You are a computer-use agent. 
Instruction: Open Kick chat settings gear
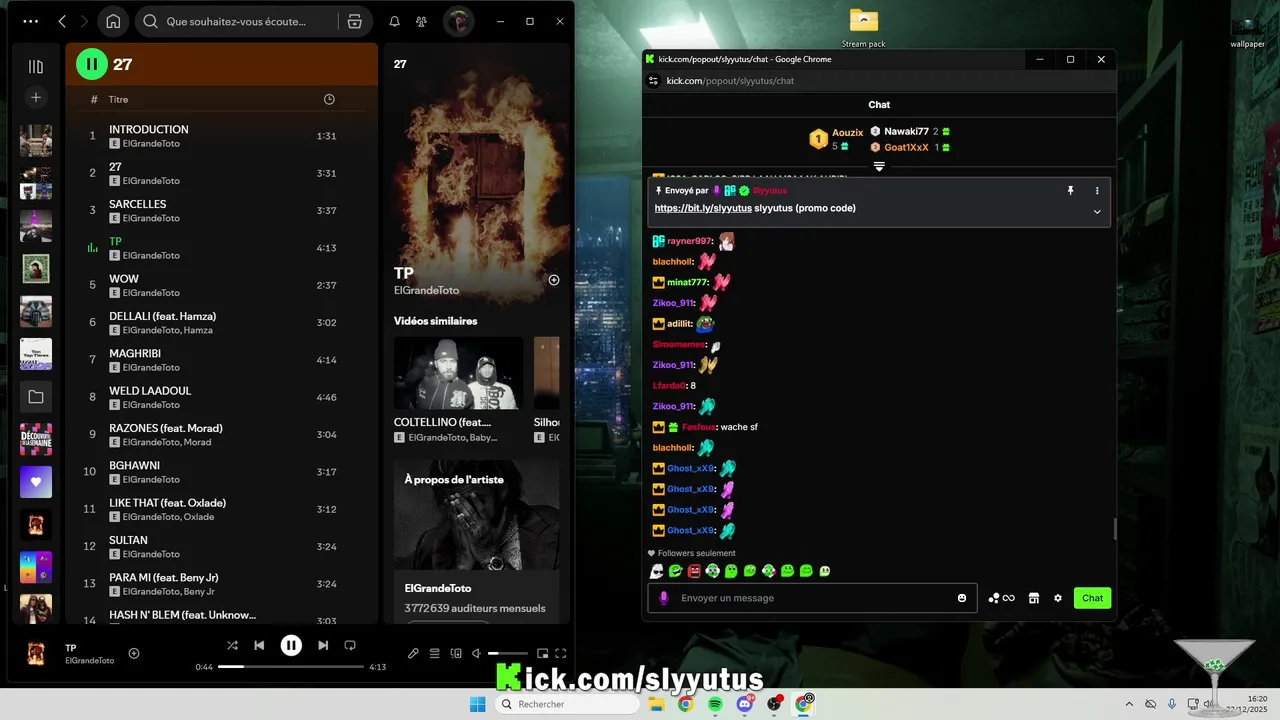pyautogui.click(x=1058, y=598)
